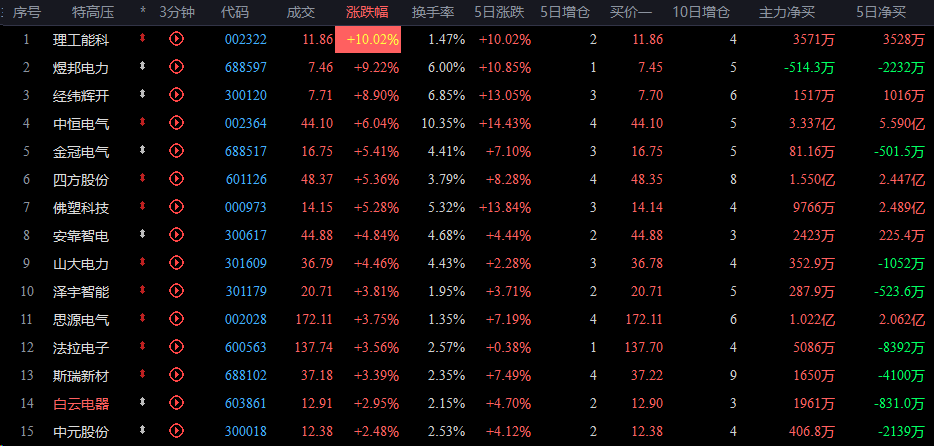This screenshot has height=446, width=934.
Task: Click the +9.22% change cell for 煜邦电力
Action: [376, 67]
